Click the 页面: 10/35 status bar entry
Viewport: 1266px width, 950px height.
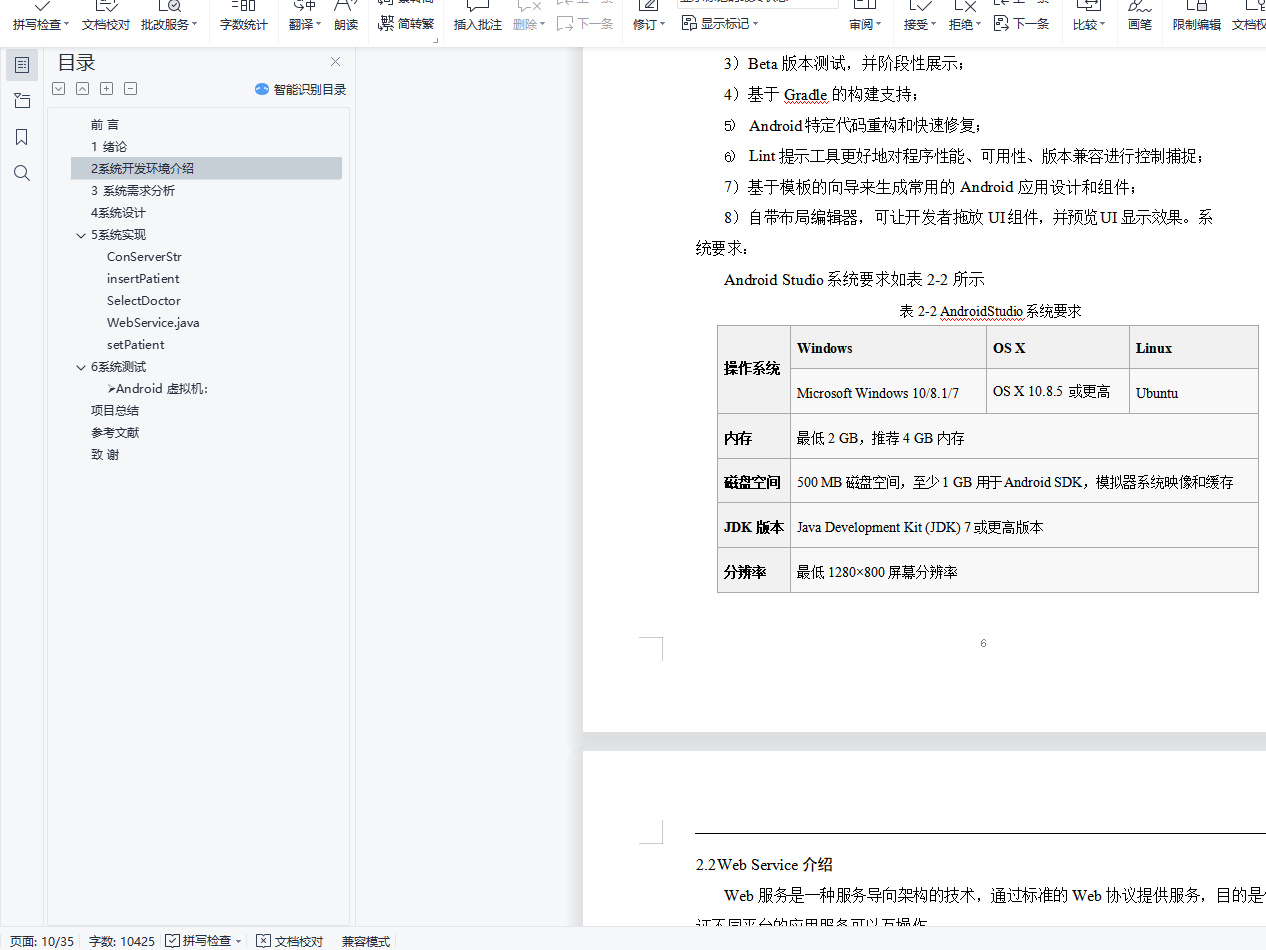click(x=42, y=941)
